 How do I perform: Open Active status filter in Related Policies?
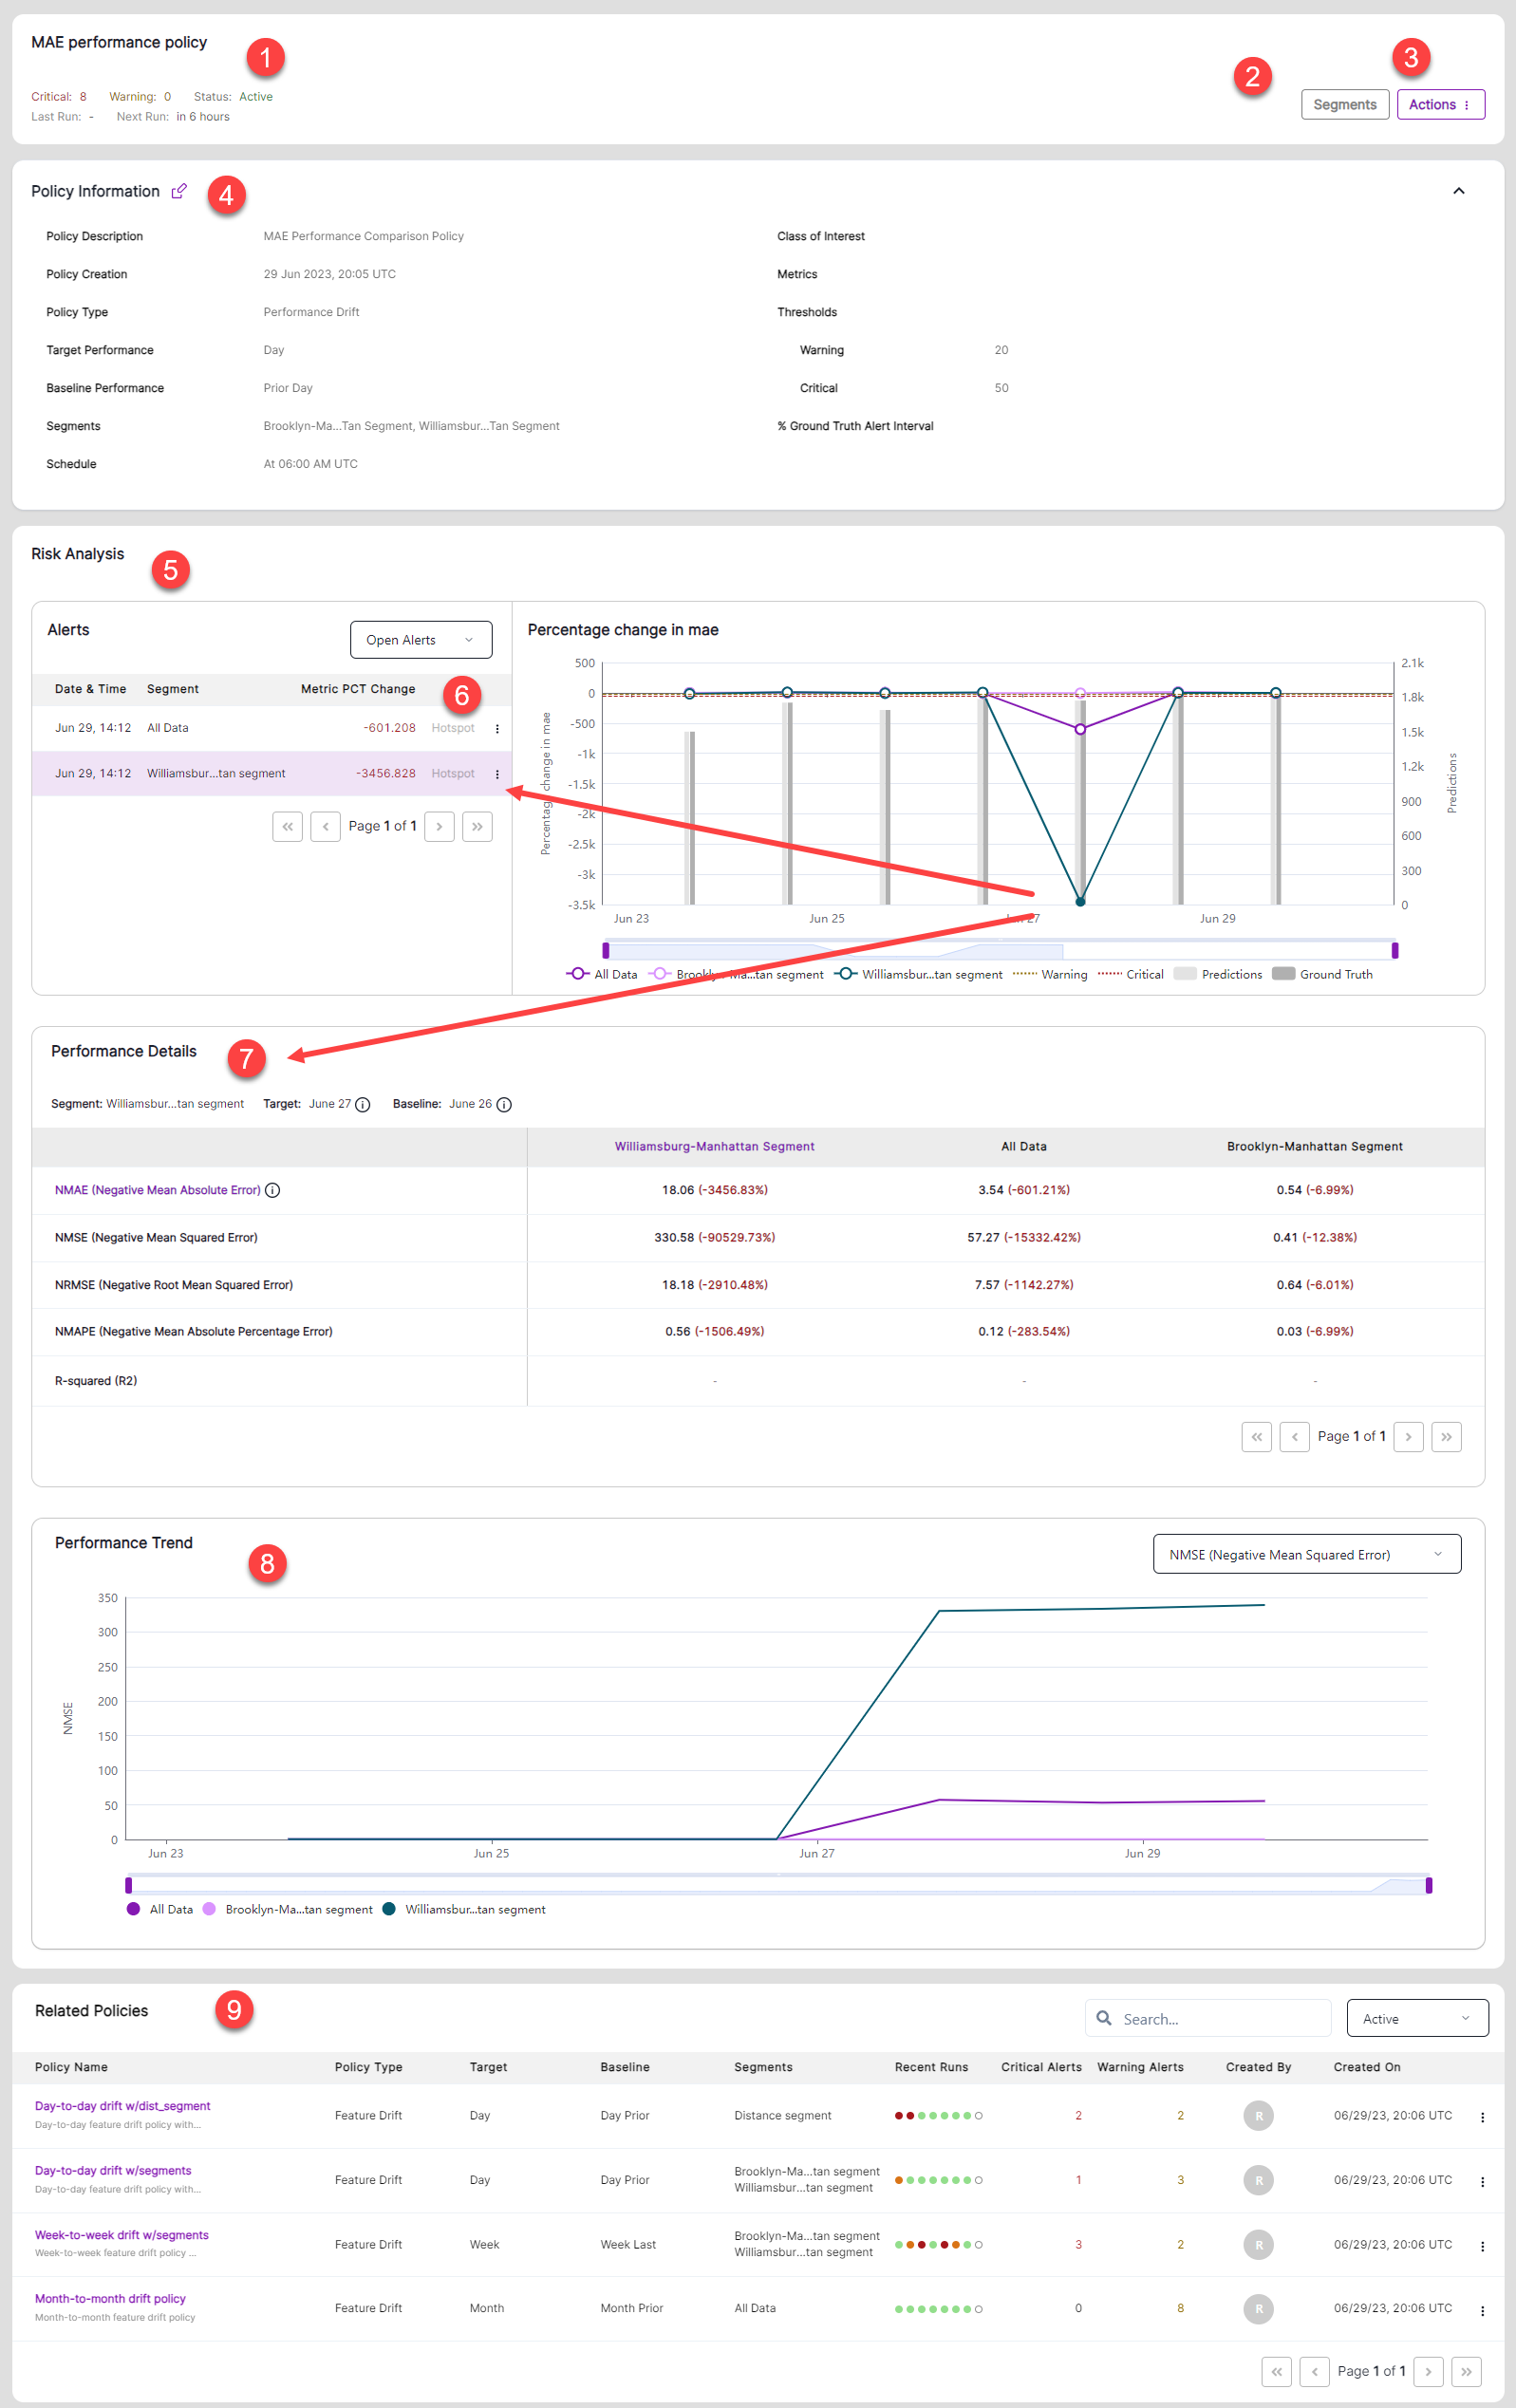click(x=1417, y=2018)
